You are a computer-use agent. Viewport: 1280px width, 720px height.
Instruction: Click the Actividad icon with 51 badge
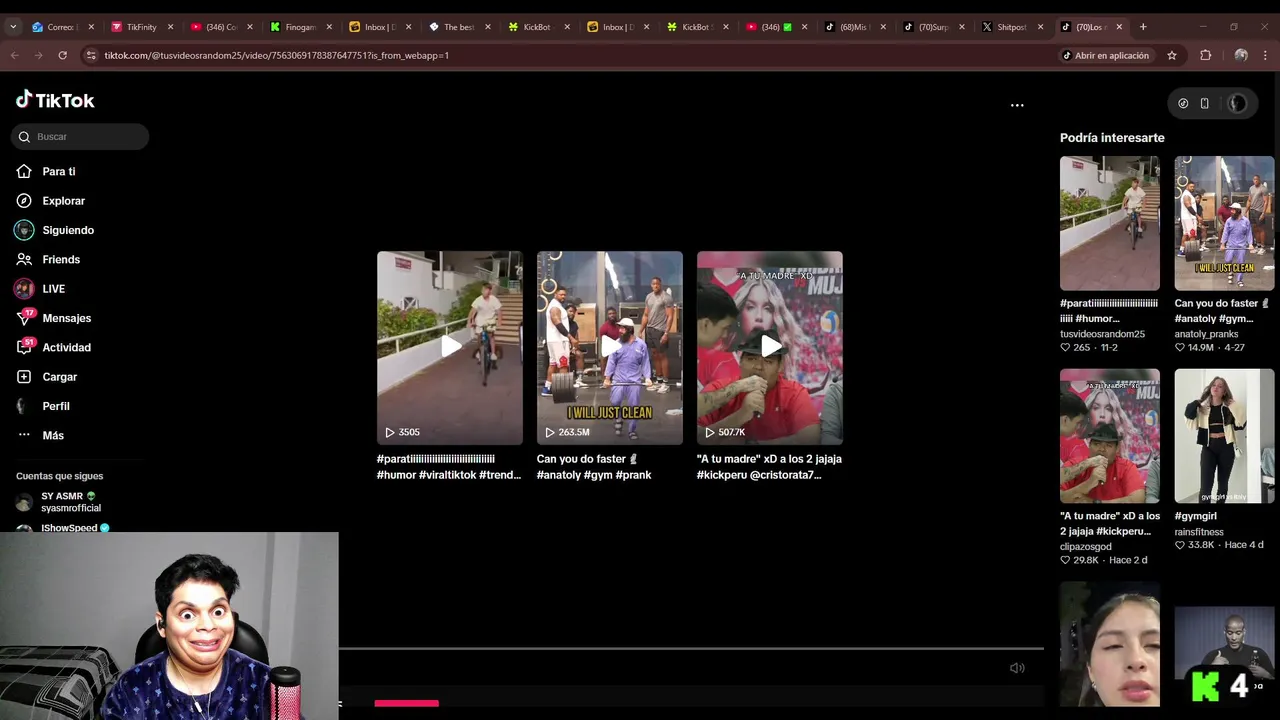point(25,348)
